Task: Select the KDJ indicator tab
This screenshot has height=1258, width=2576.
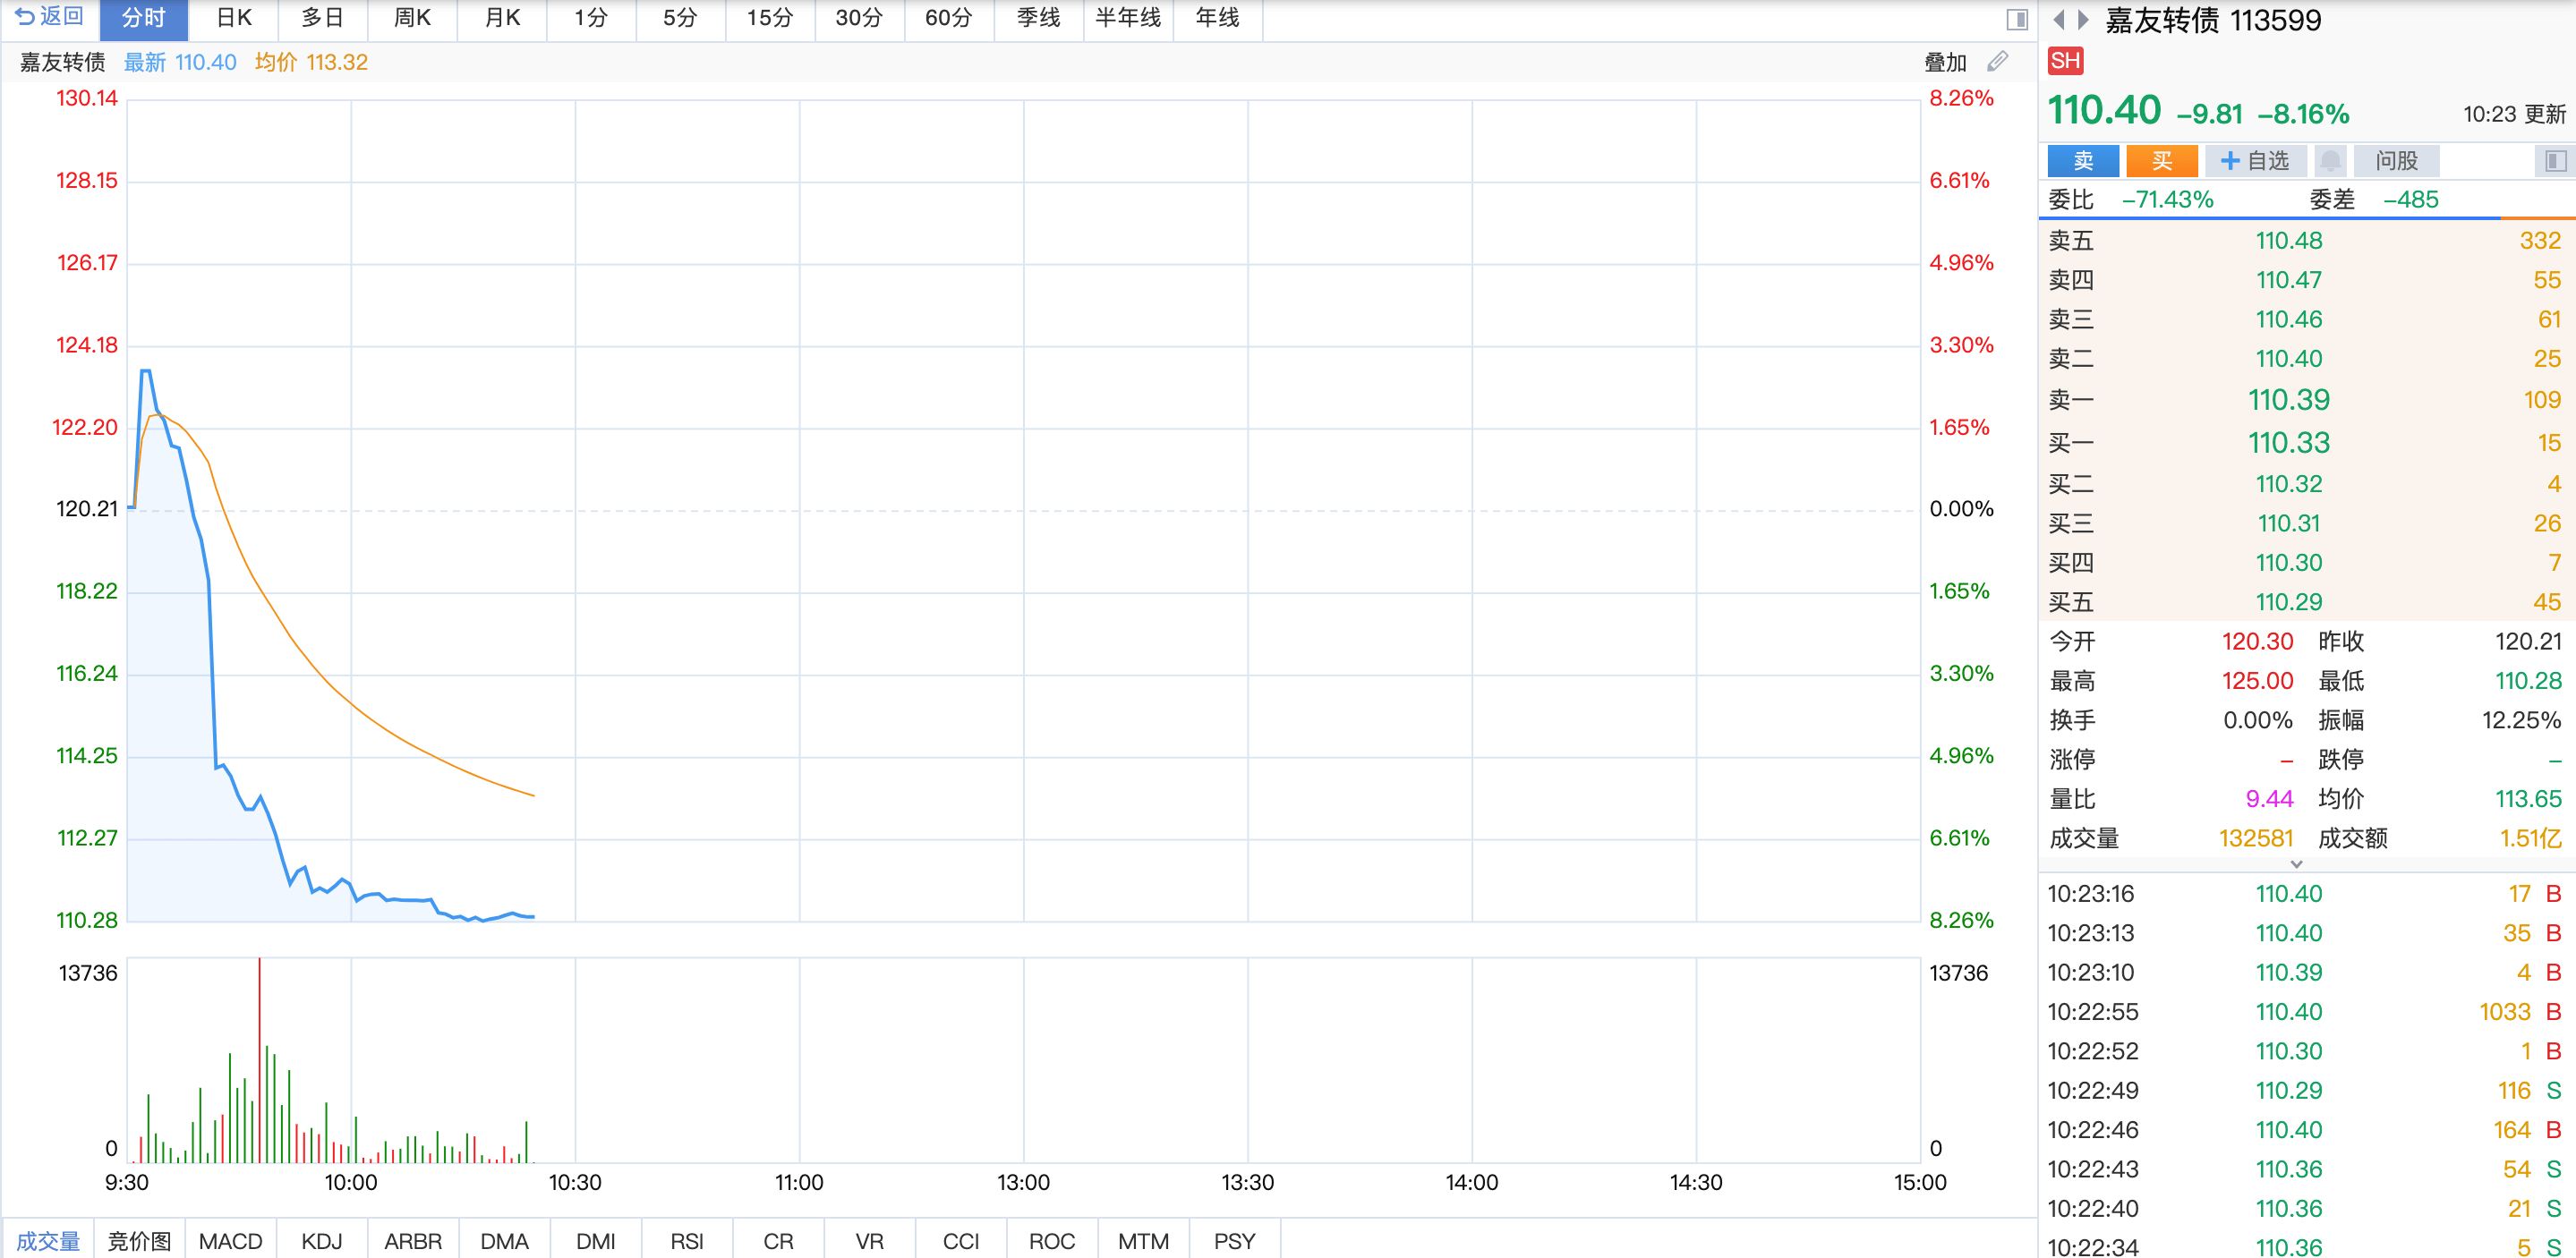Action: pyautogui.click(x=322, y=1241)
